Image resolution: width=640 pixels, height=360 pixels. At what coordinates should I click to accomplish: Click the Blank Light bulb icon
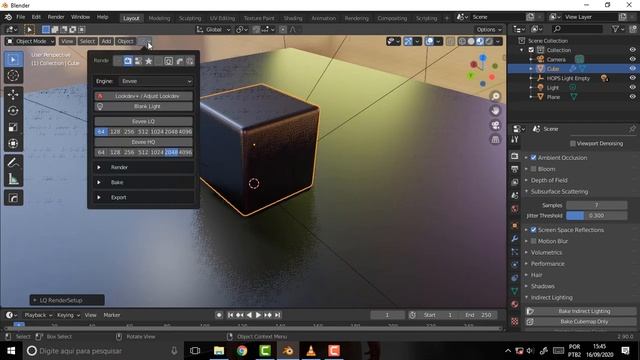coord(100,107)
